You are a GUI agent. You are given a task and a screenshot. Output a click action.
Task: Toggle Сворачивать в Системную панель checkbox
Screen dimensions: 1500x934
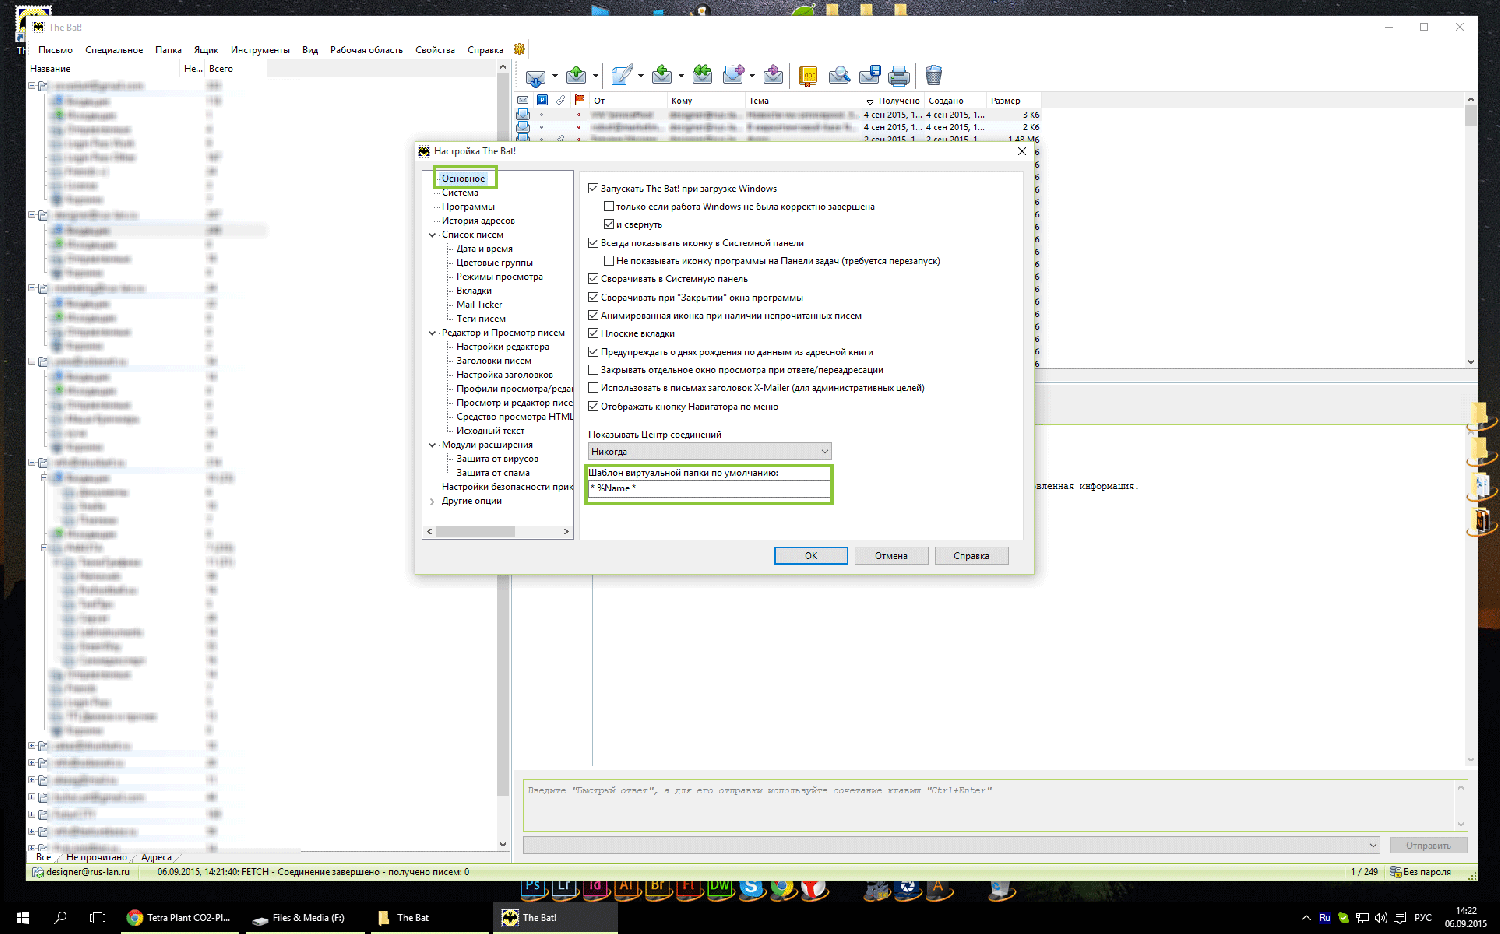[593, 278]
